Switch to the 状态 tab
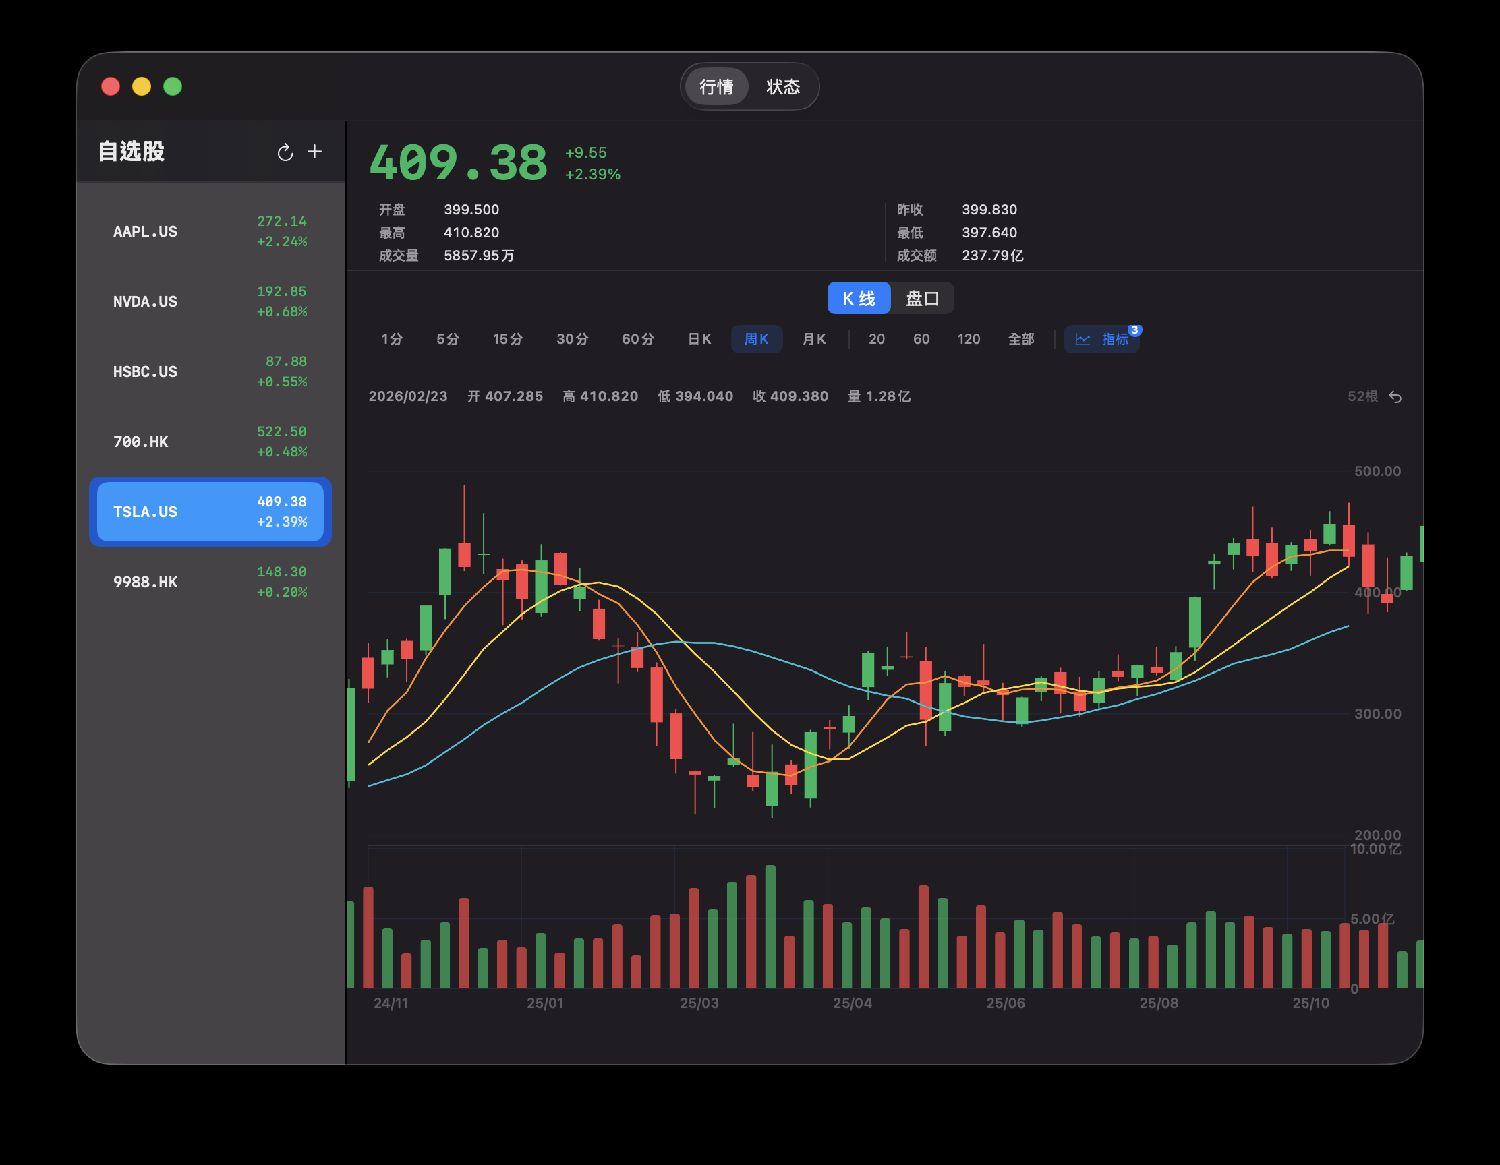 point(783,87)
